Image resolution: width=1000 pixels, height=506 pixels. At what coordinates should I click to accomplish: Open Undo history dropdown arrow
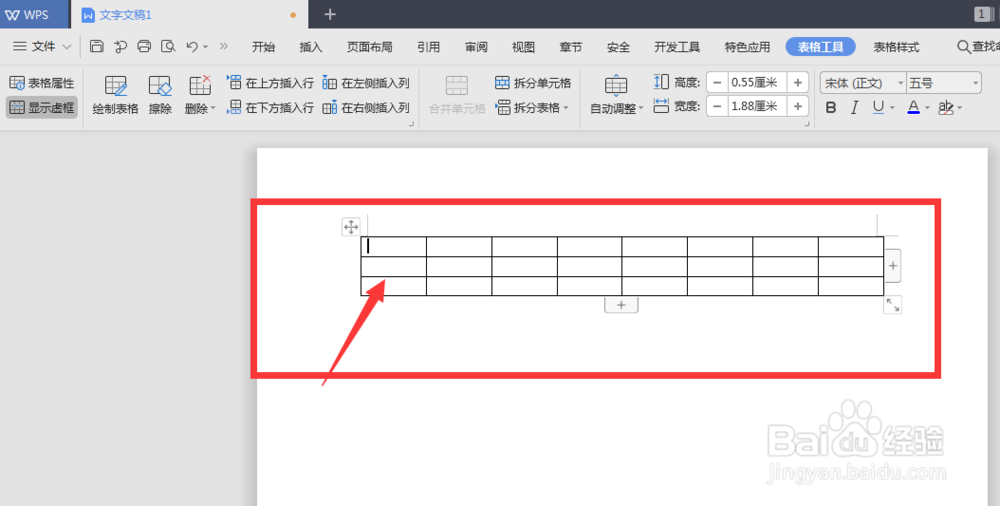205,47
